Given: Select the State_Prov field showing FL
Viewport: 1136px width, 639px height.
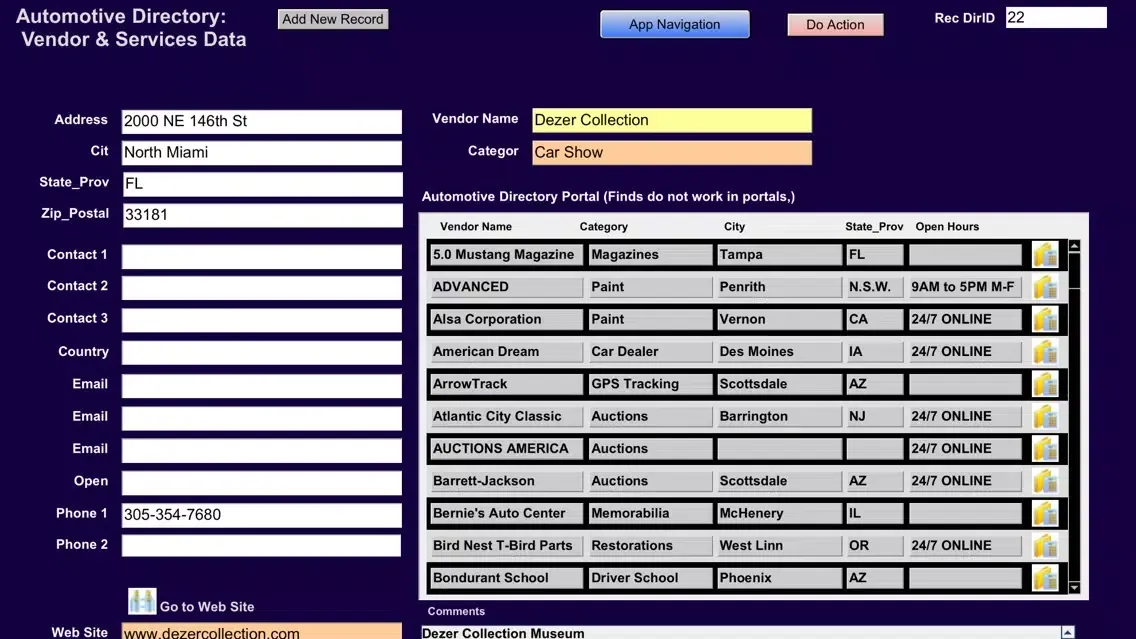Looking at the screenshot, I should [x=262, y=184].
